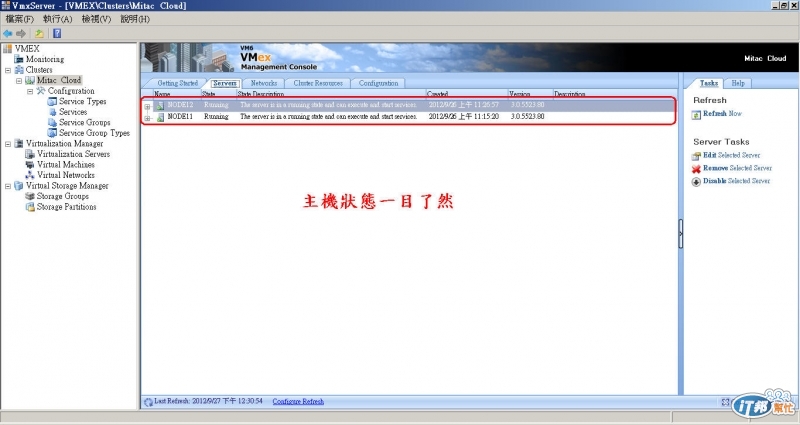Click the Back arrow toolbar icon

coord(8,34)
